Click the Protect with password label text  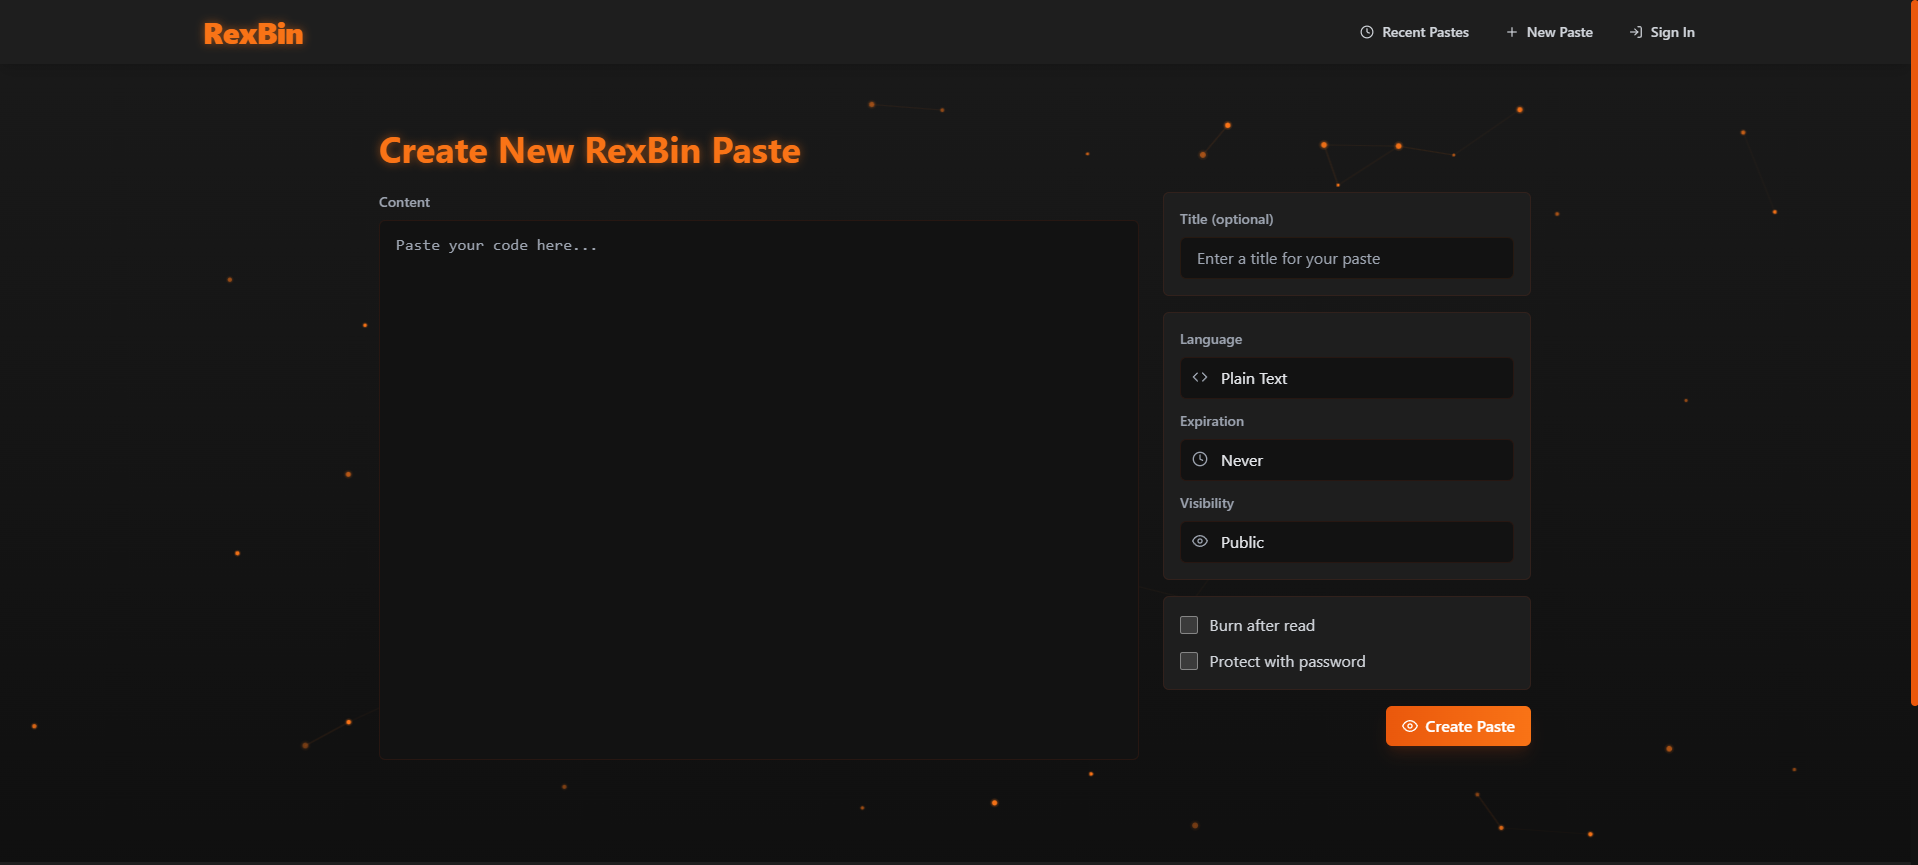(1287, 661)
